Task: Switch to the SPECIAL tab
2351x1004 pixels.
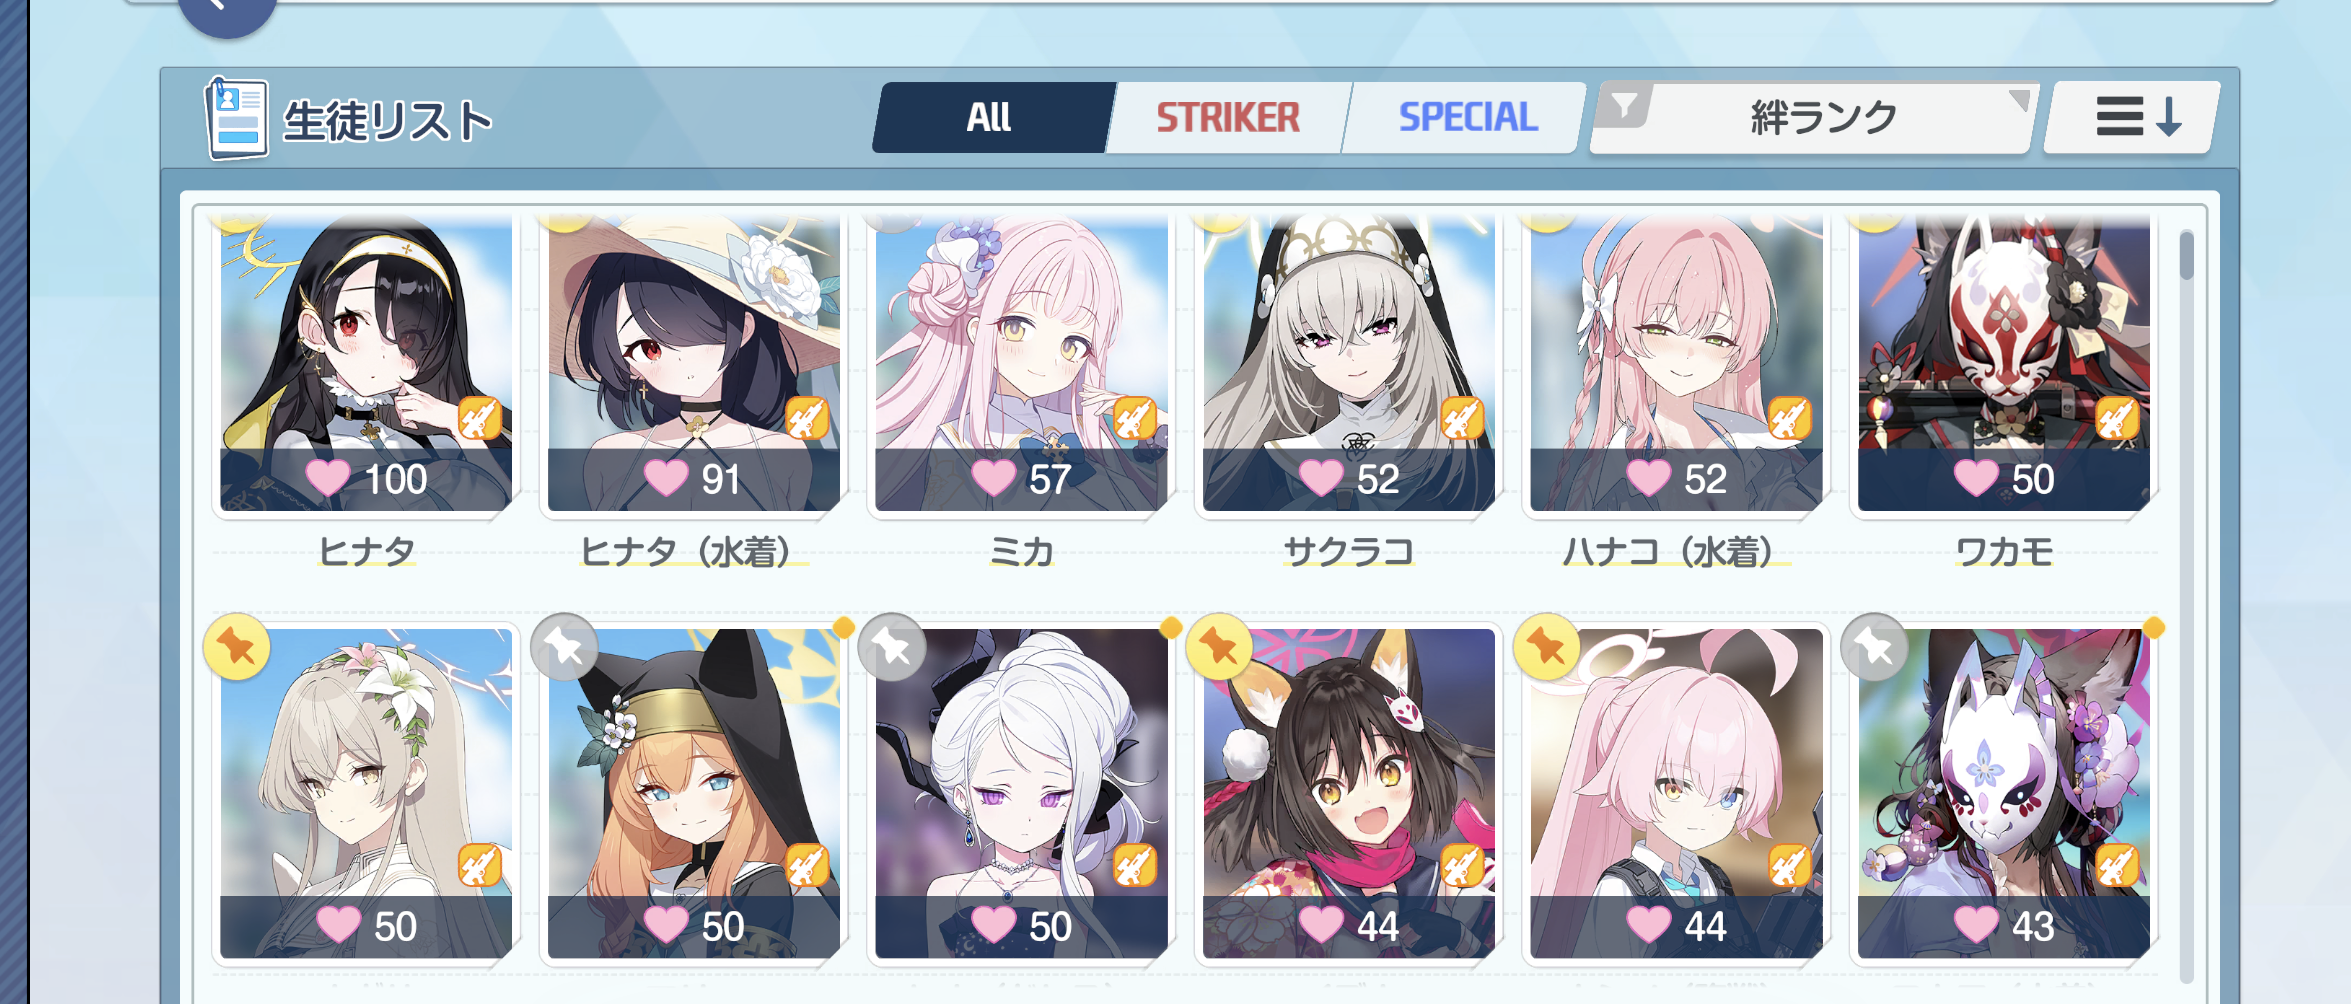Action: click(1467, 118)
